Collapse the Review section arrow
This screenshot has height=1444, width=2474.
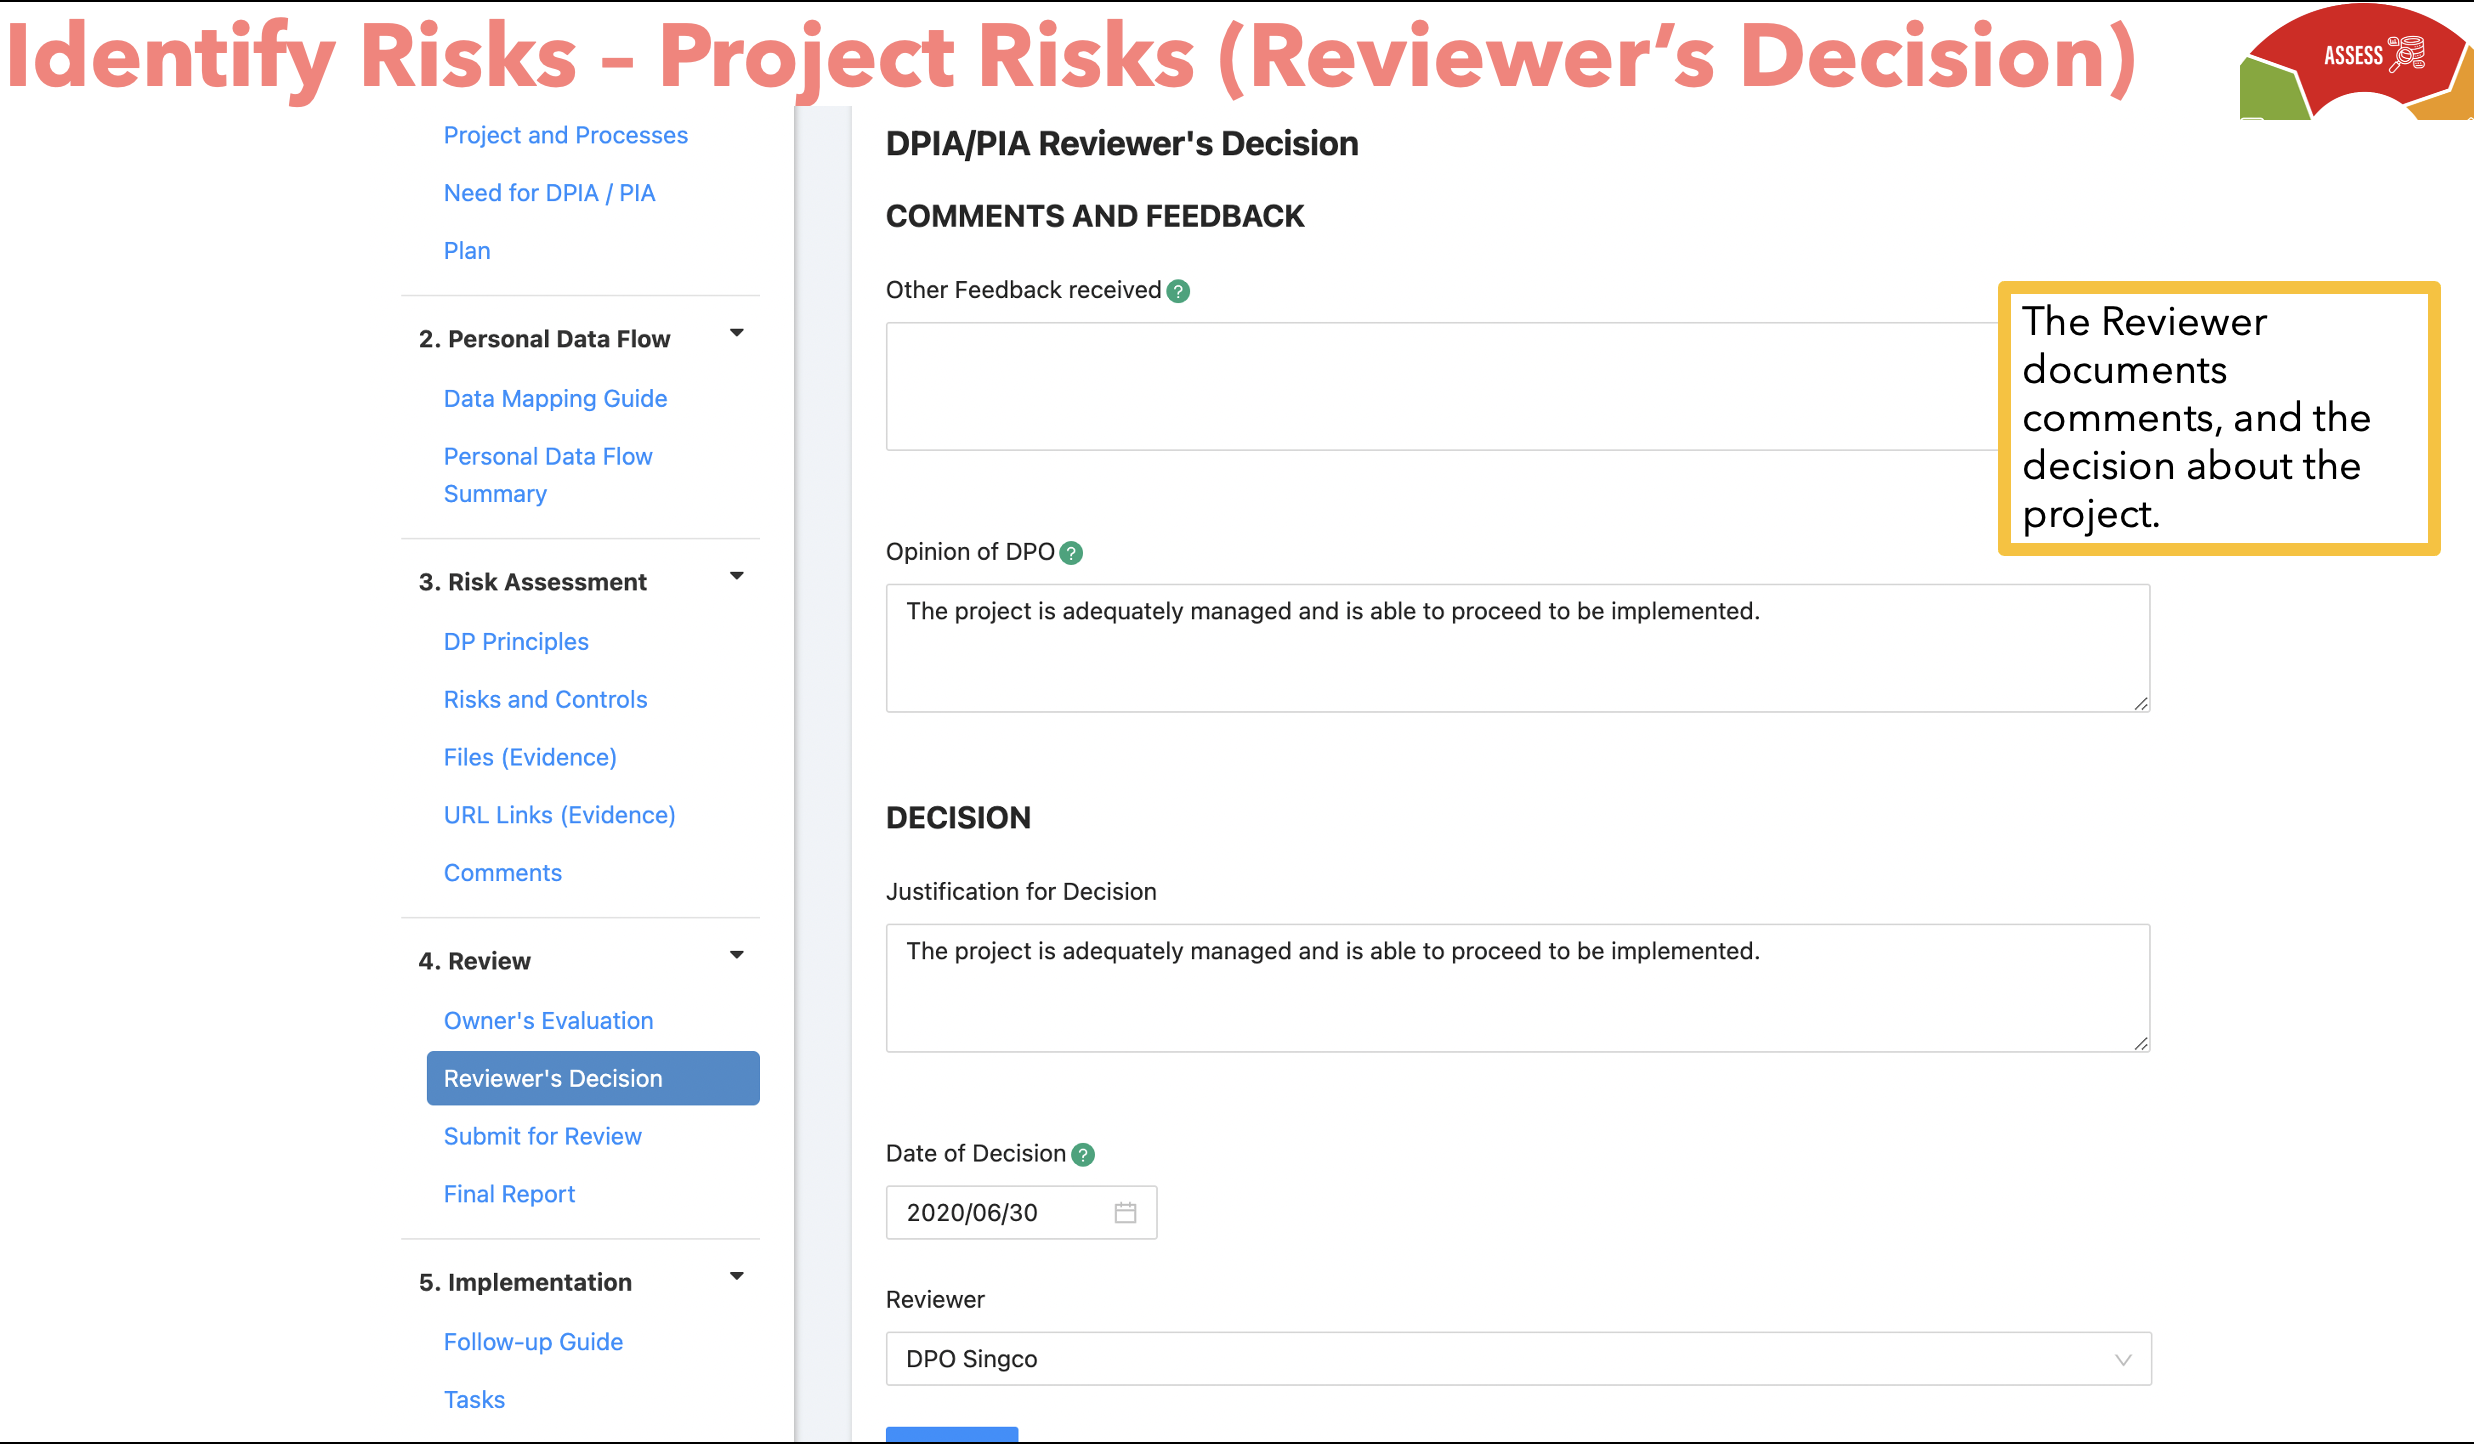(737, 955)
